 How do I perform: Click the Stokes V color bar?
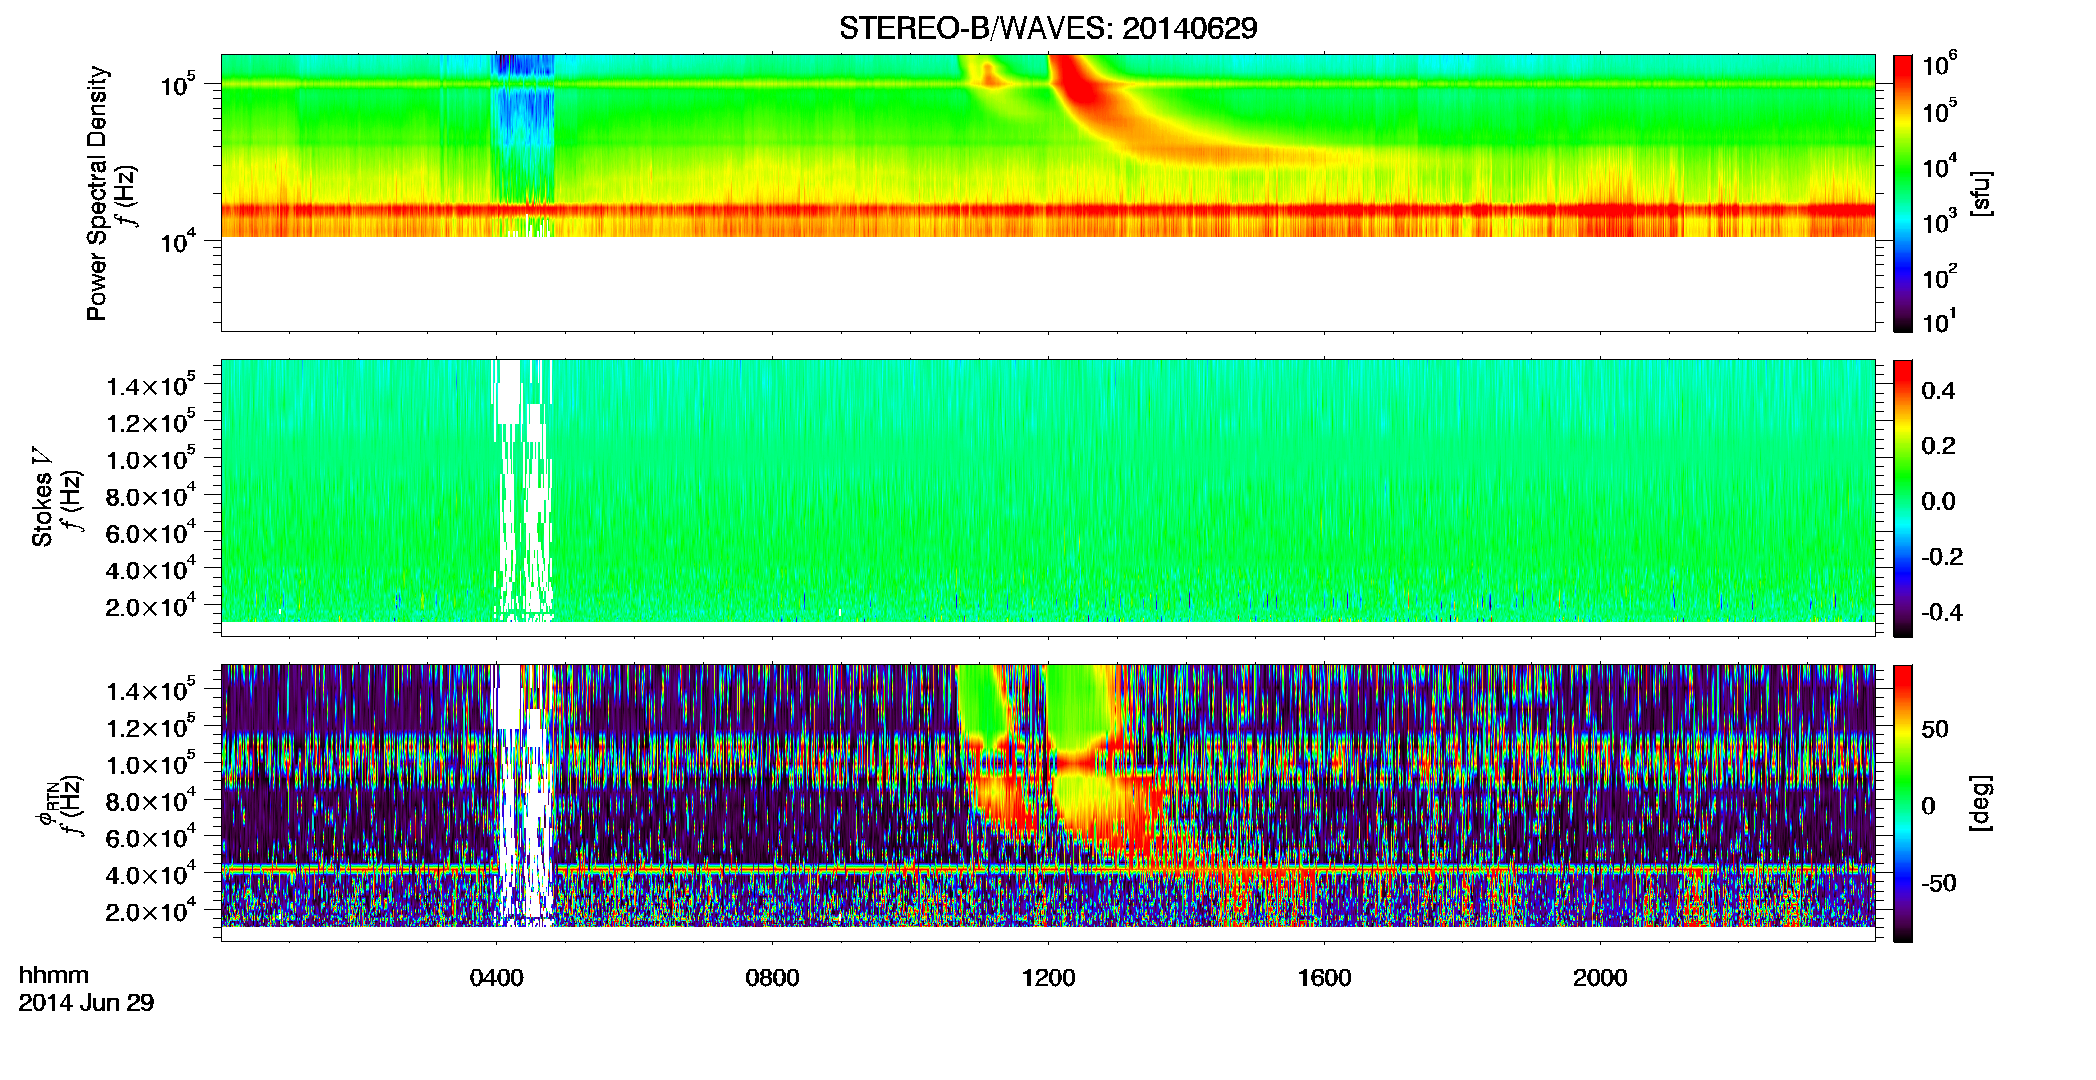(1902, 498)
